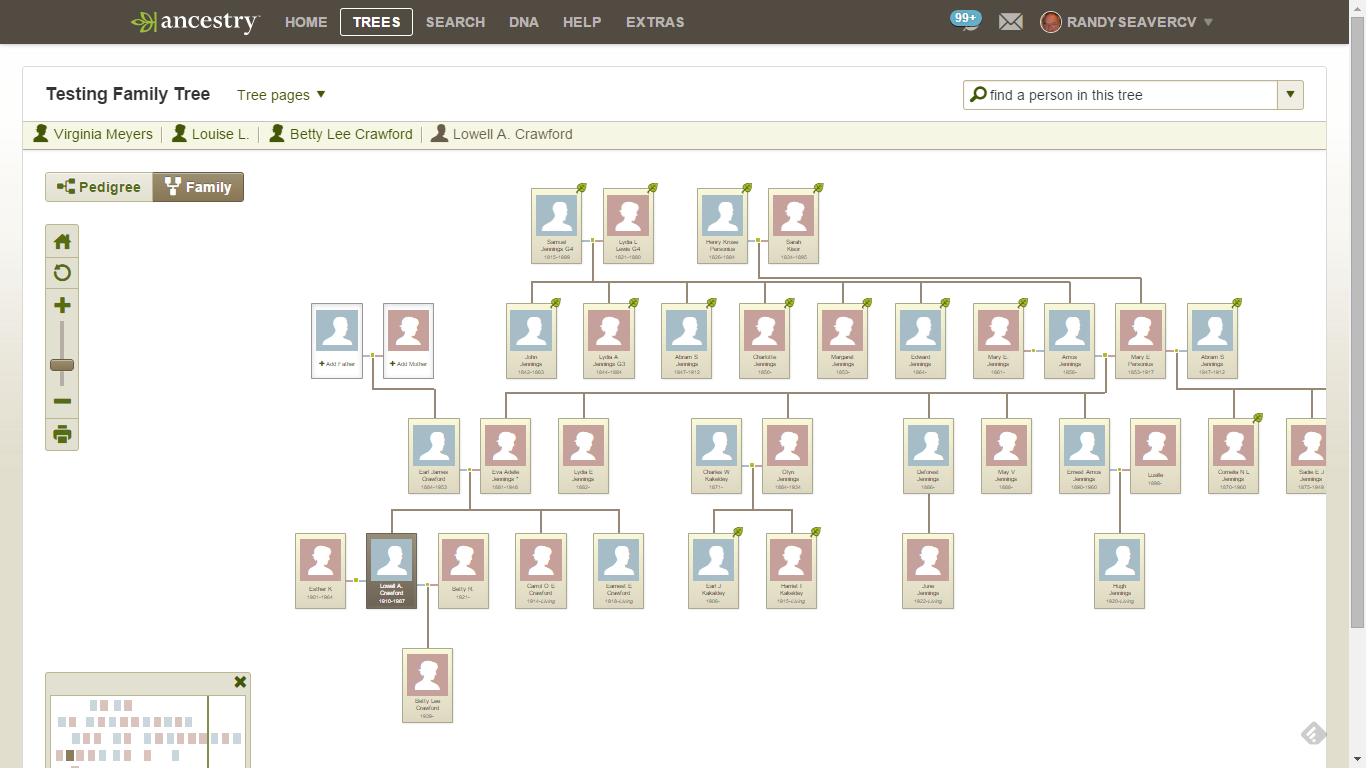Viewport: 1366px width, 768px height.
Task: Zoom in using the plus icon
Action: click(61, 304)
